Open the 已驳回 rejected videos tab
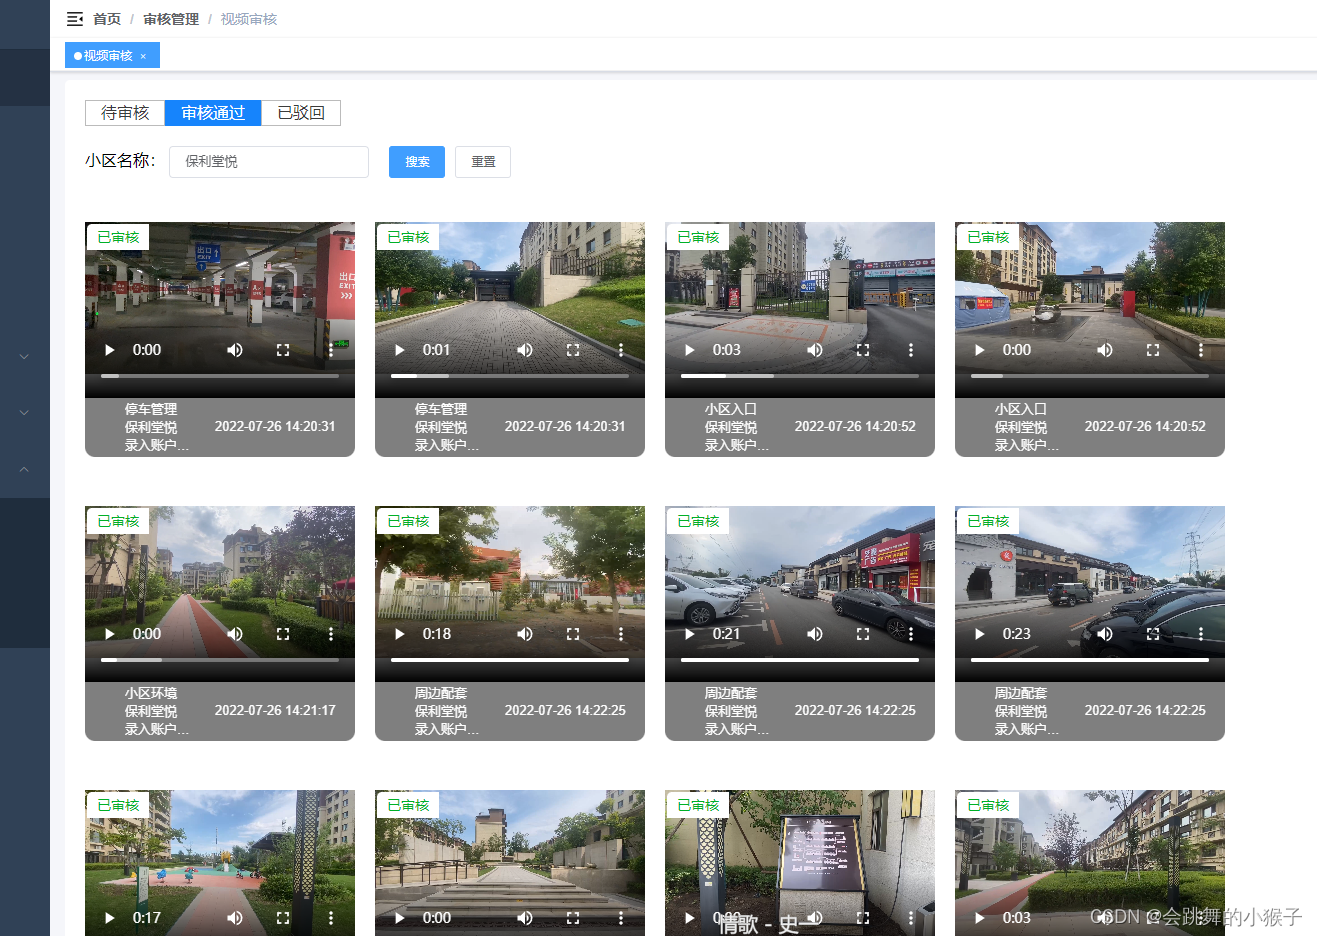The width and height of the screenshot is (1317, 936). tap(300, 113)
